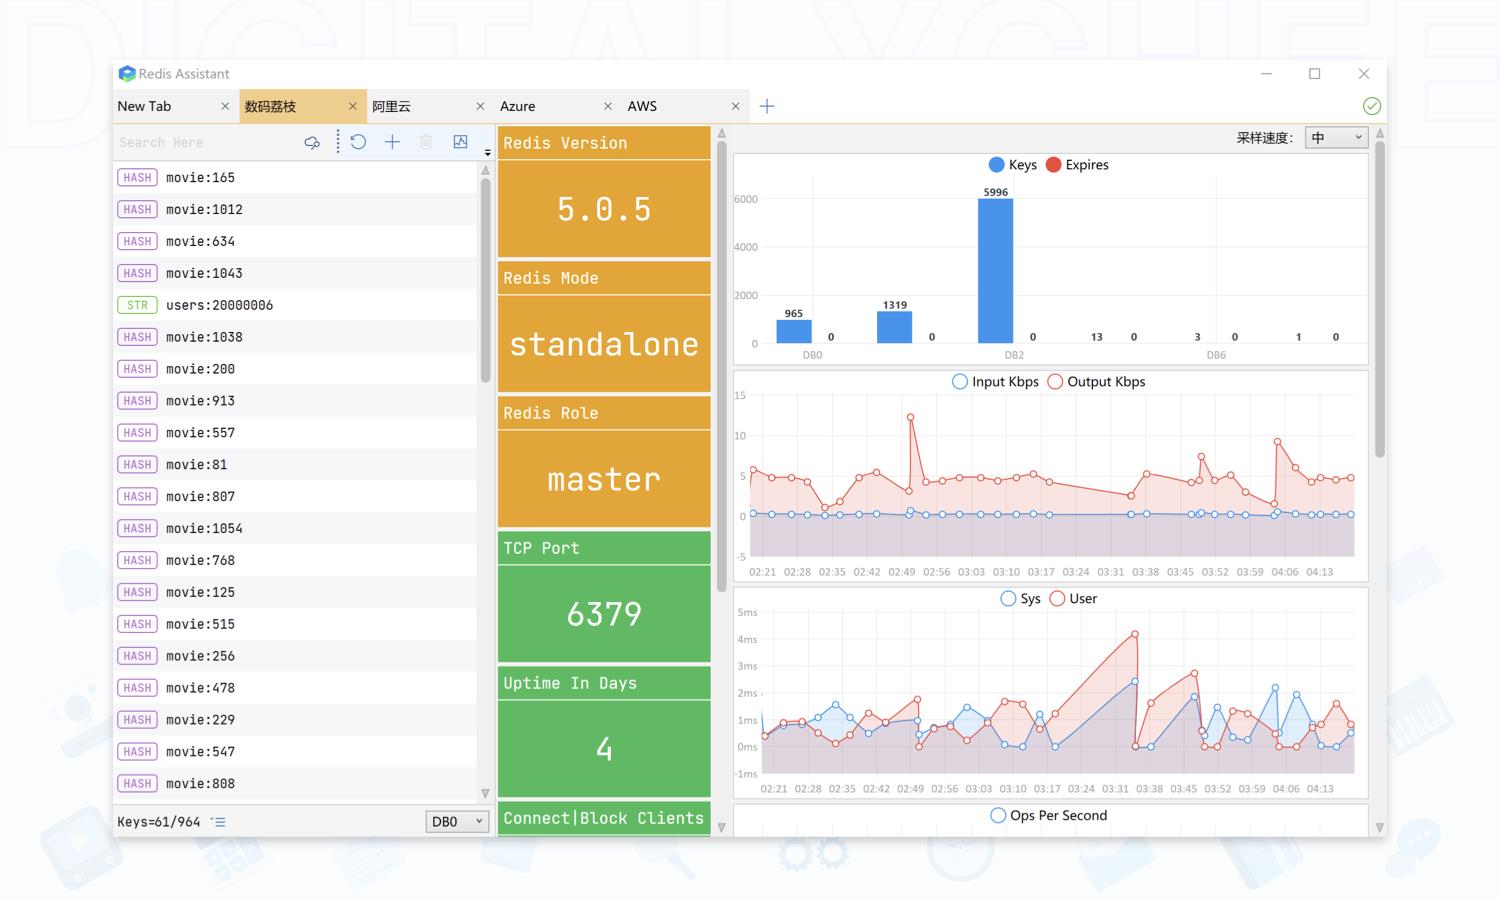Image resolution: width=1500 pixels, height=900 pixels.
Task: Open the movie:1012 hash key
Action: point(204,209)
